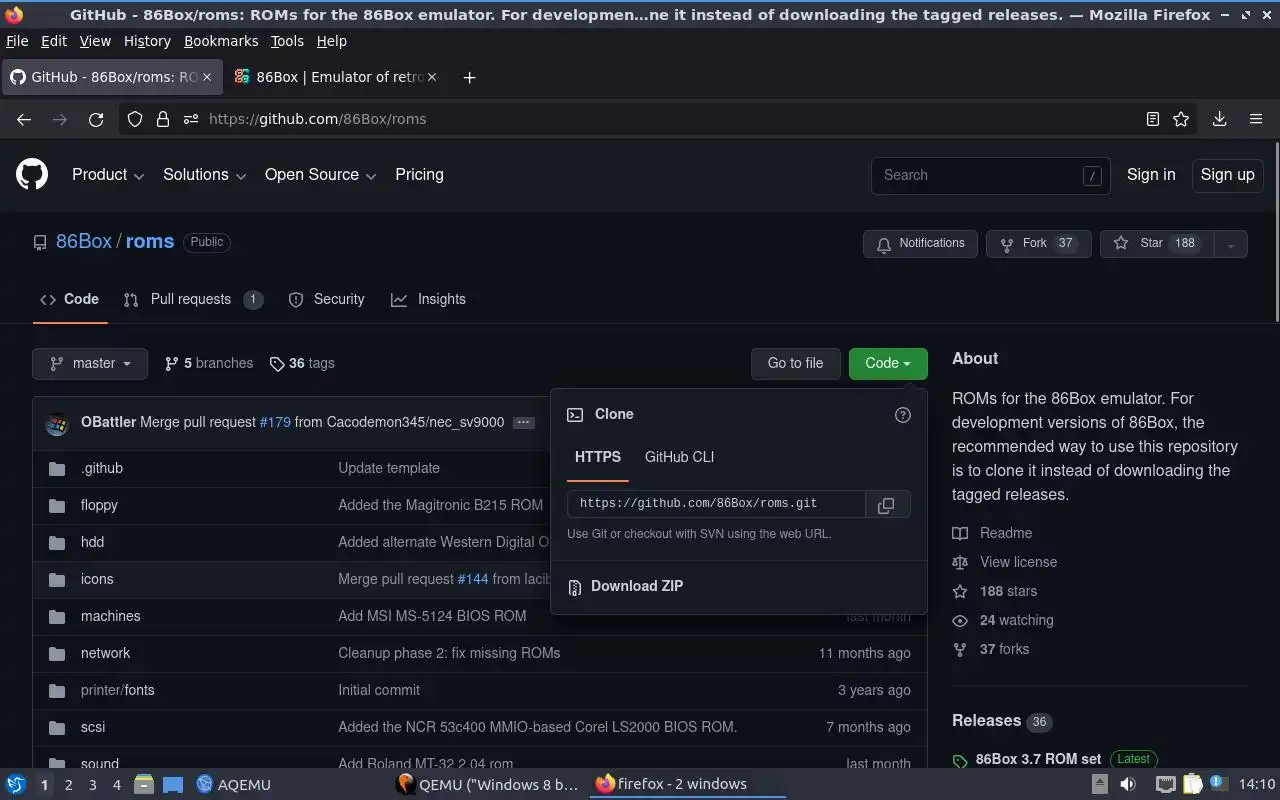Bookmark this page with the star icon
The height and width of the screenshot is (800, 1280).
click(1181, 119)
